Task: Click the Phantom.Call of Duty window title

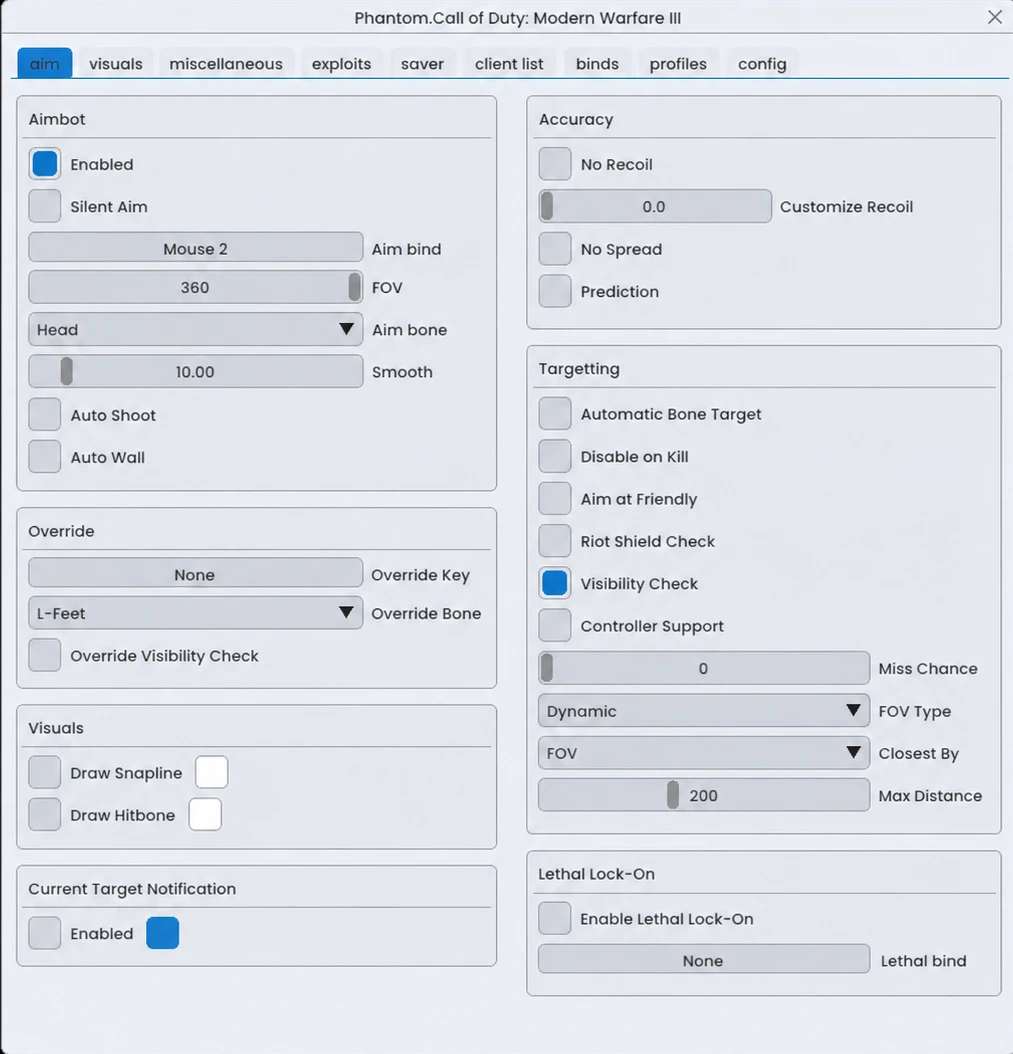Action: pos(518,18)
